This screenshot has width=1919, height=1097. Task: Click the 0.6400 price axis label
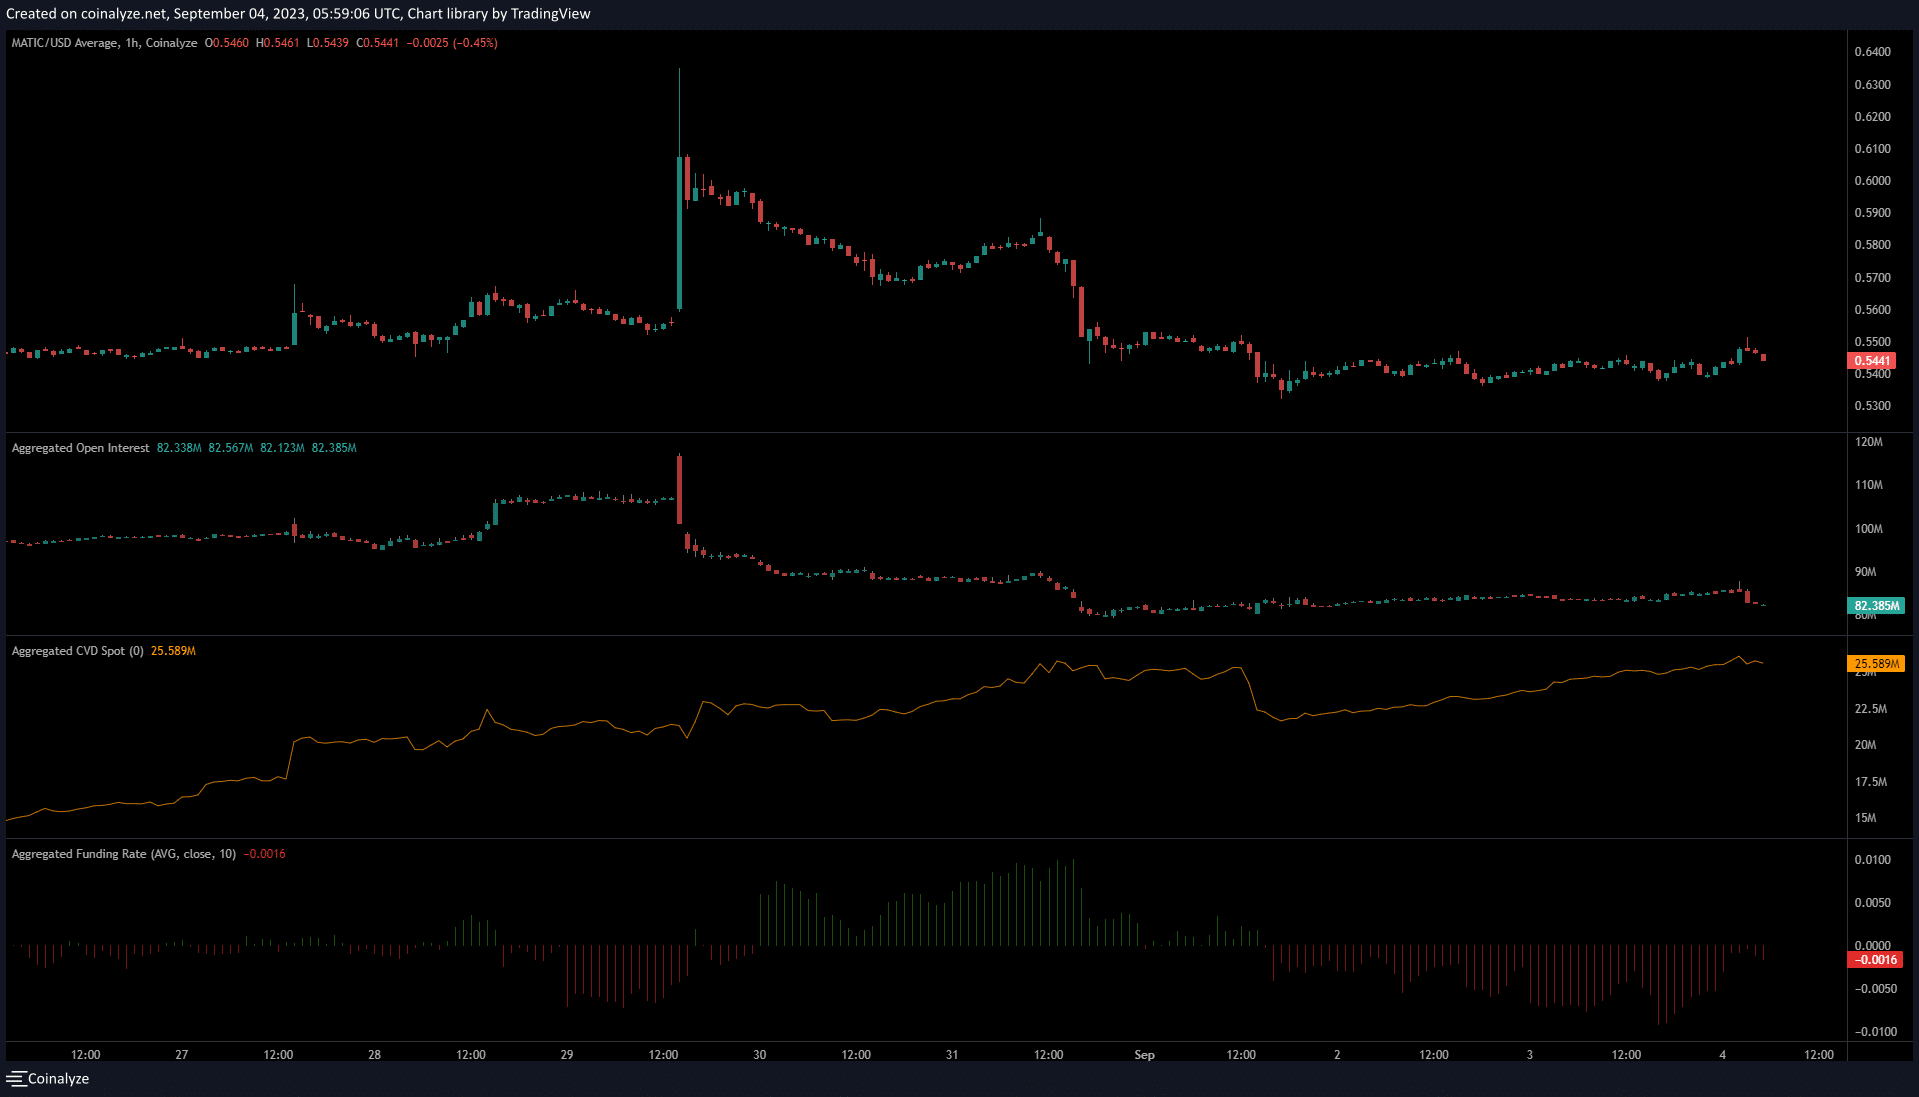coord(1872,52)
